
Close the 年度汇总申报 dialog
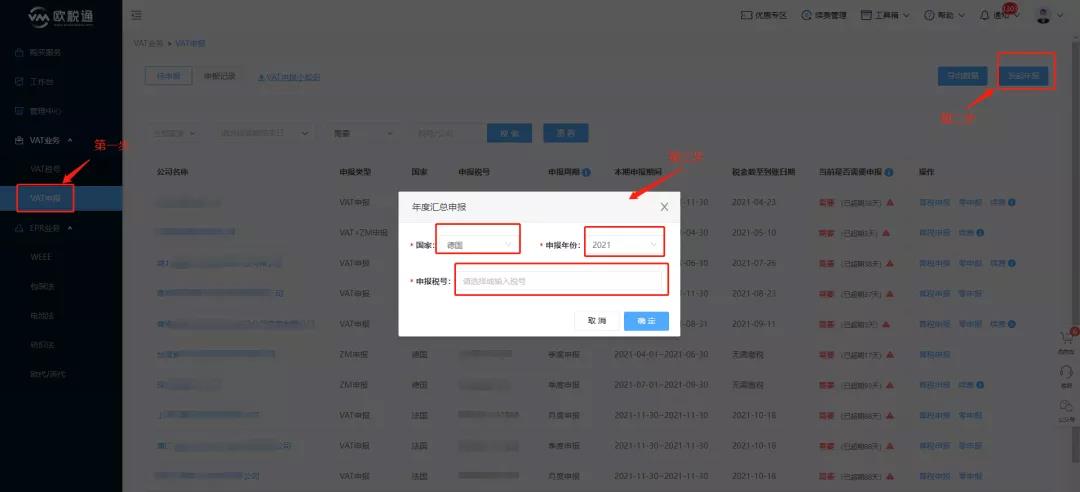pos(664,207)
